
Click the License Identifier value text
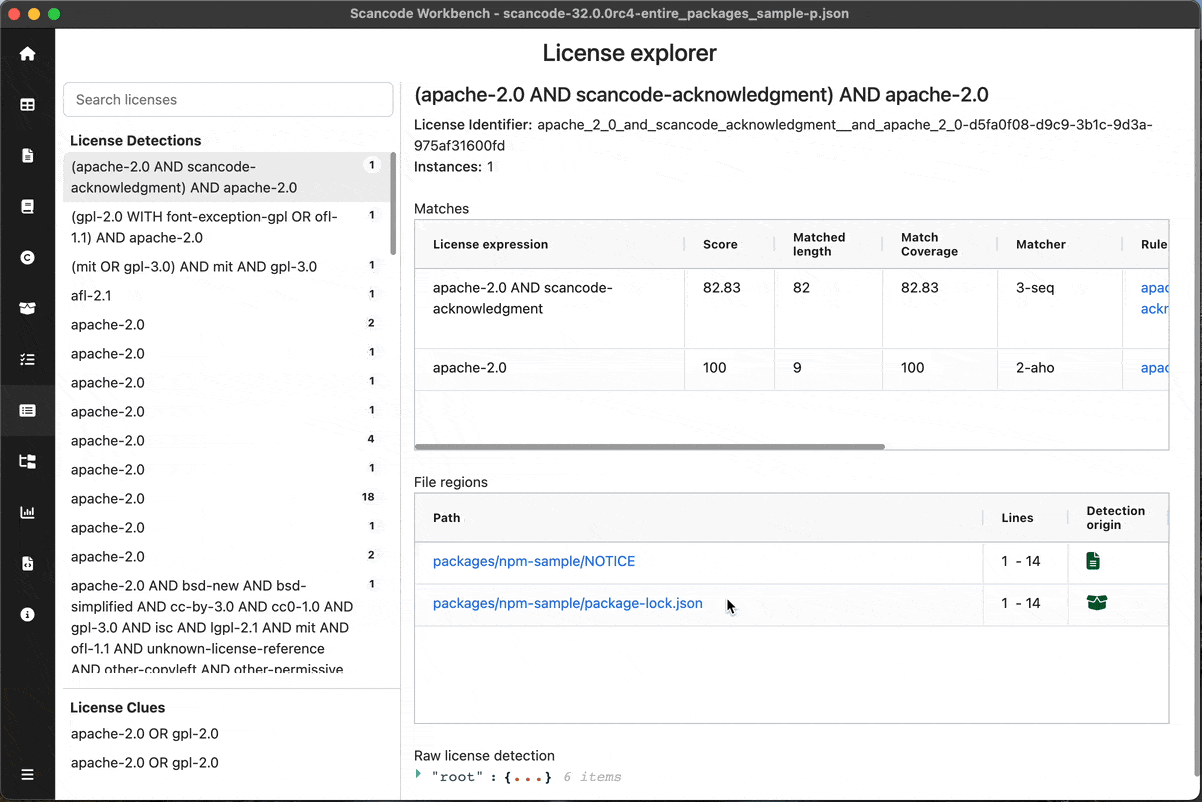coord(784,135)
